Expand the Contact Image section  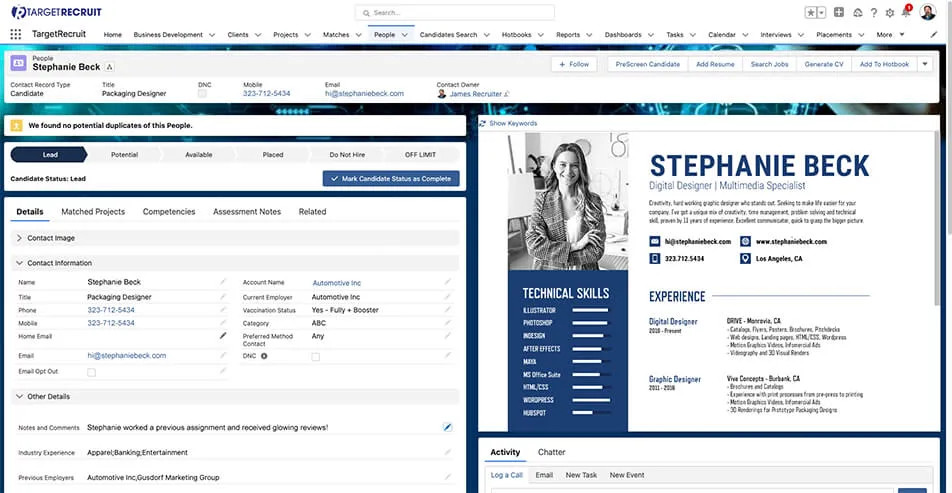pos(21,238)
